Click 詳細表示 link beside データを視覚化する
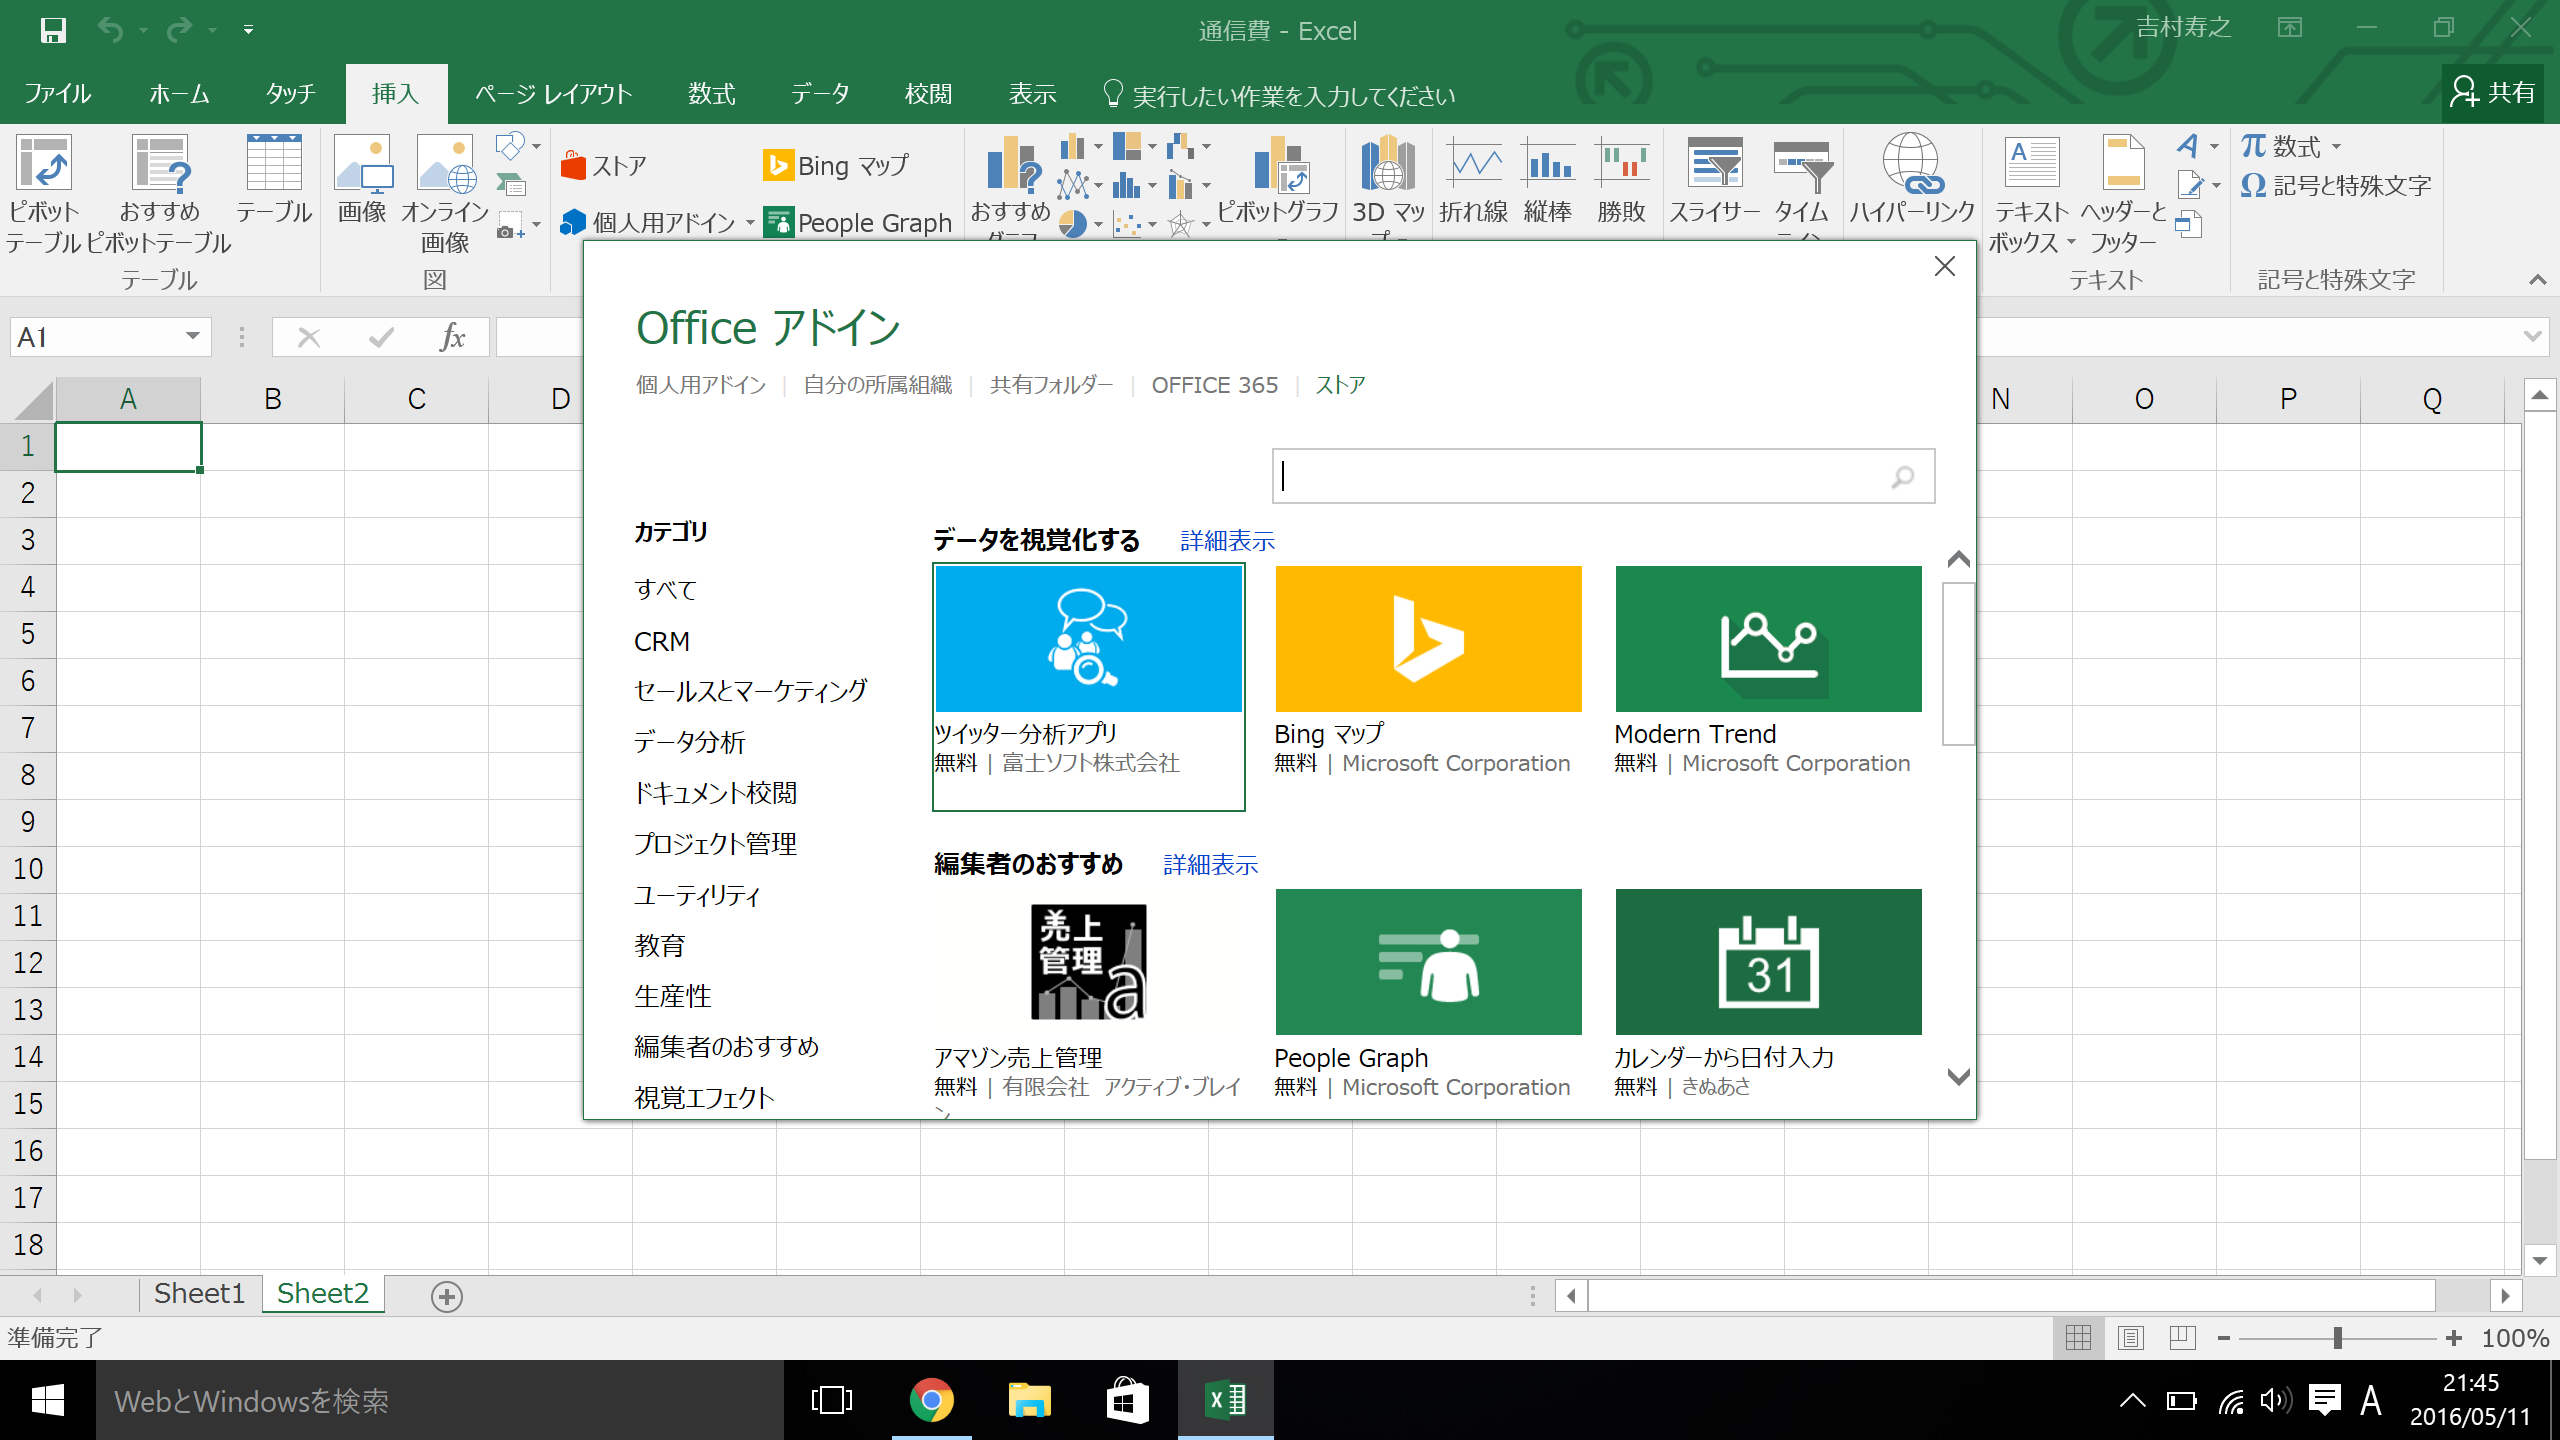This screenshot has width=2560, height=1440. click(x=1228, y=541)
